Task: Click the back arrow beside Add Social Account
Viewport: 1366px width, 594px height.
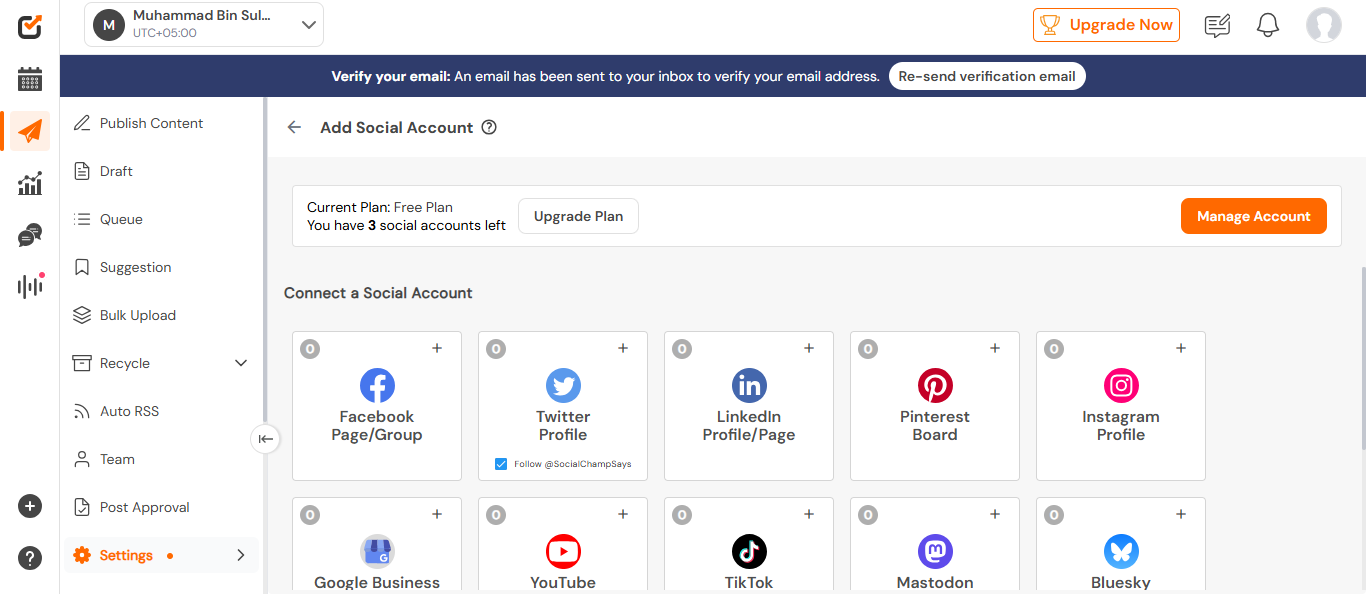Action: click(x=294, y=127)
